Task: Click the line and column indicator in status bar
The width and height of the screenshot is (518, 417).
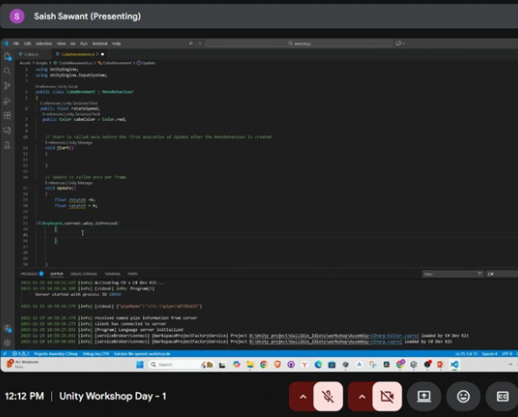Action: [x=466, y=354]
